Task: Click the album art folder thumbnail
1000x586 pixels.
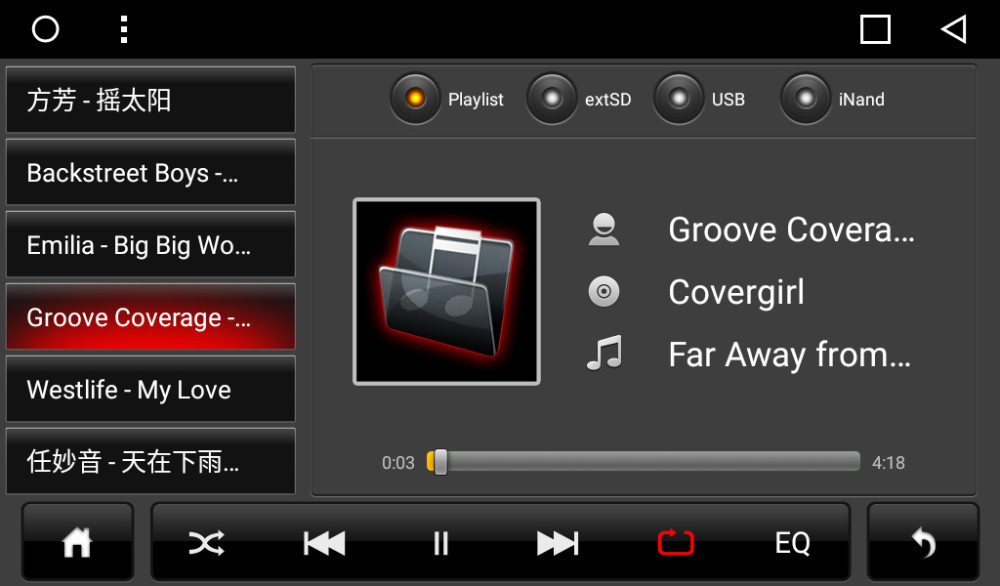Action: point(446,291)
